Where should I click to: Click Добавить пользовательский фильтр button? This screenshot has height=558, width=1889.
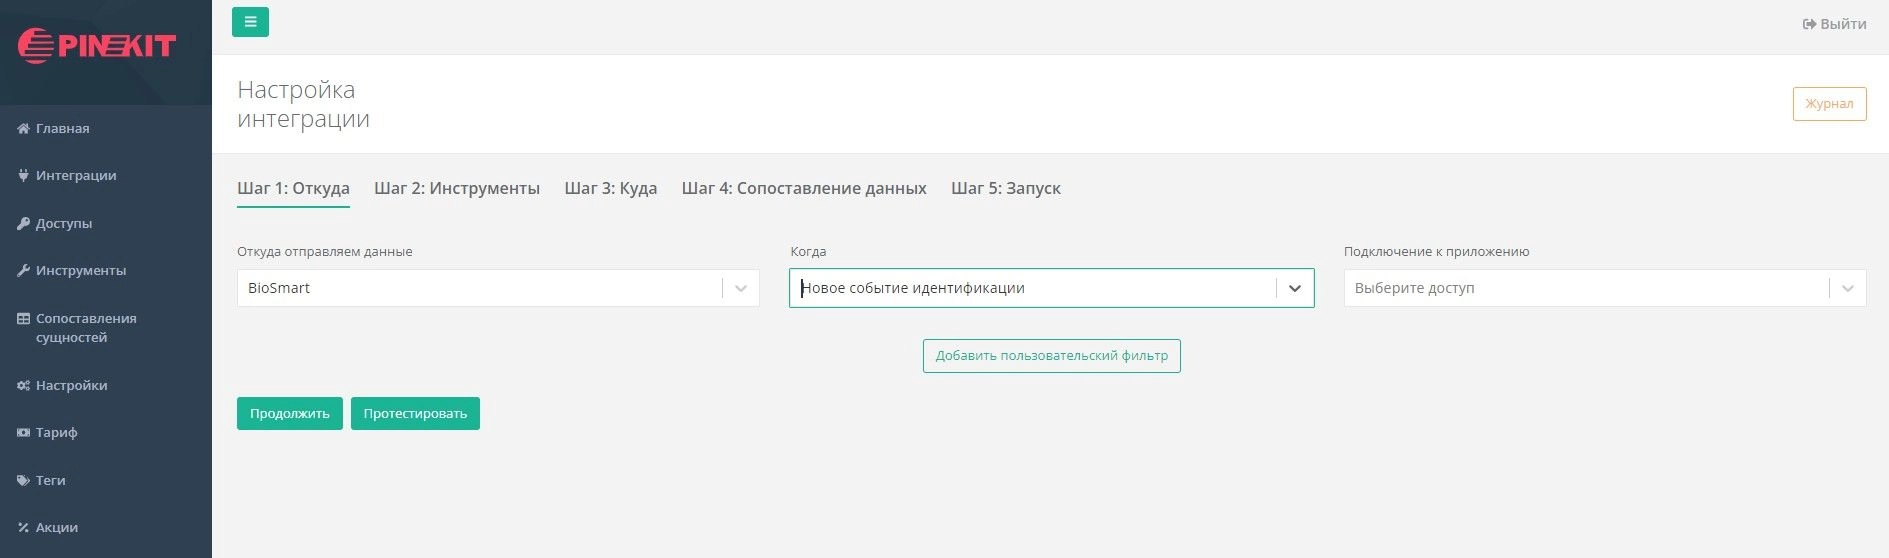1051,356
